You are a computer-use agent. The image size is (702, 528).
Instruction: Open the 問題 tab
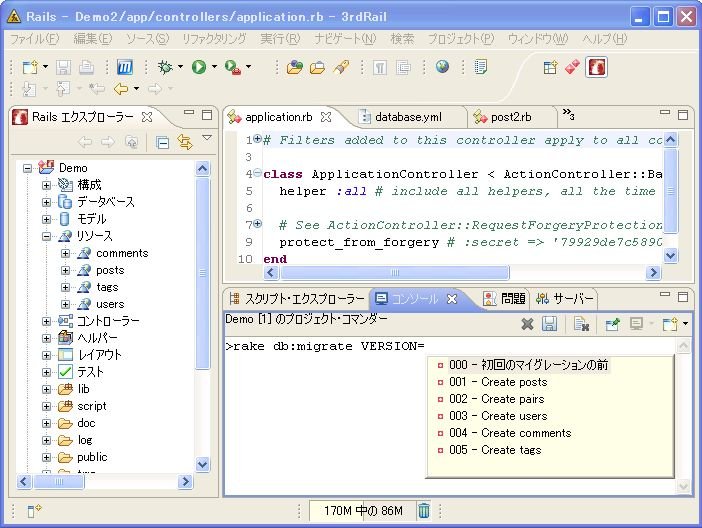coord(505,299)
